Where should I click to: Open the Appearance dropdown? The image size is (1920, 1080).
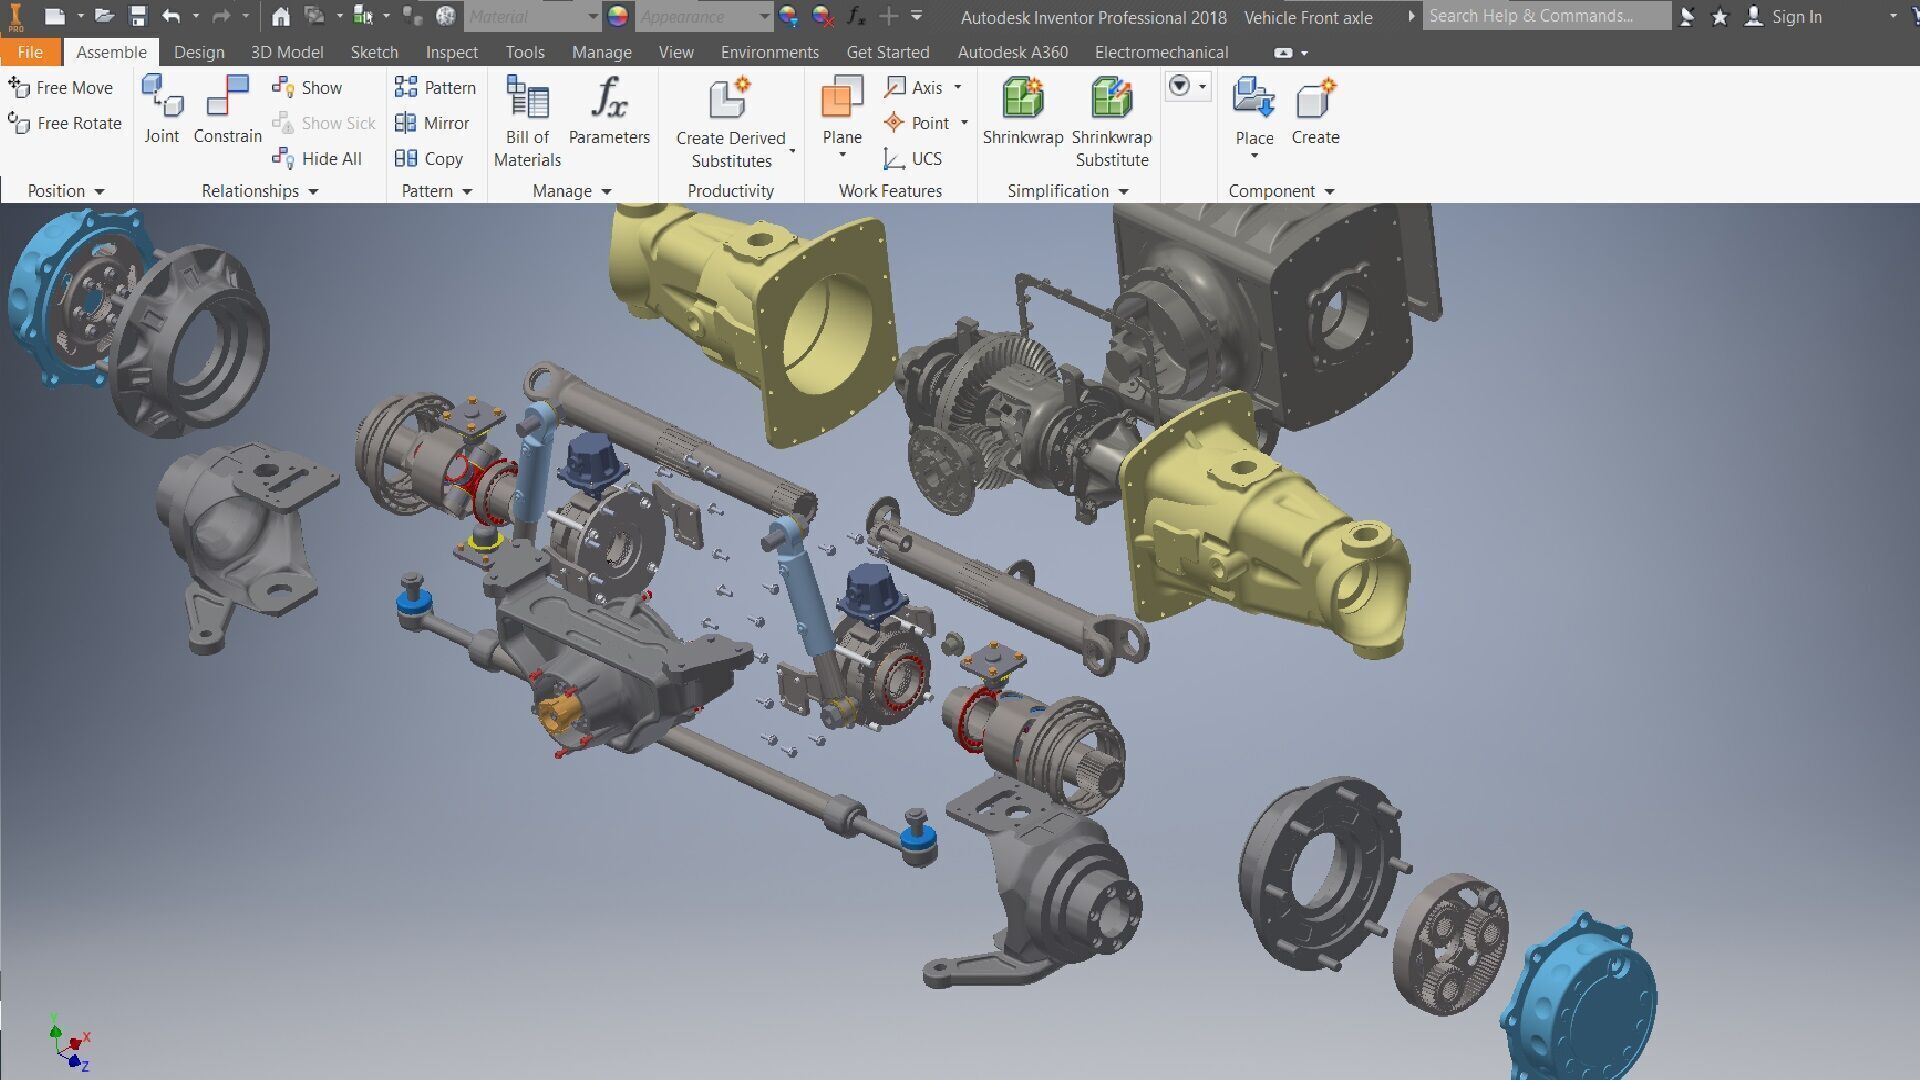(764, 17)
